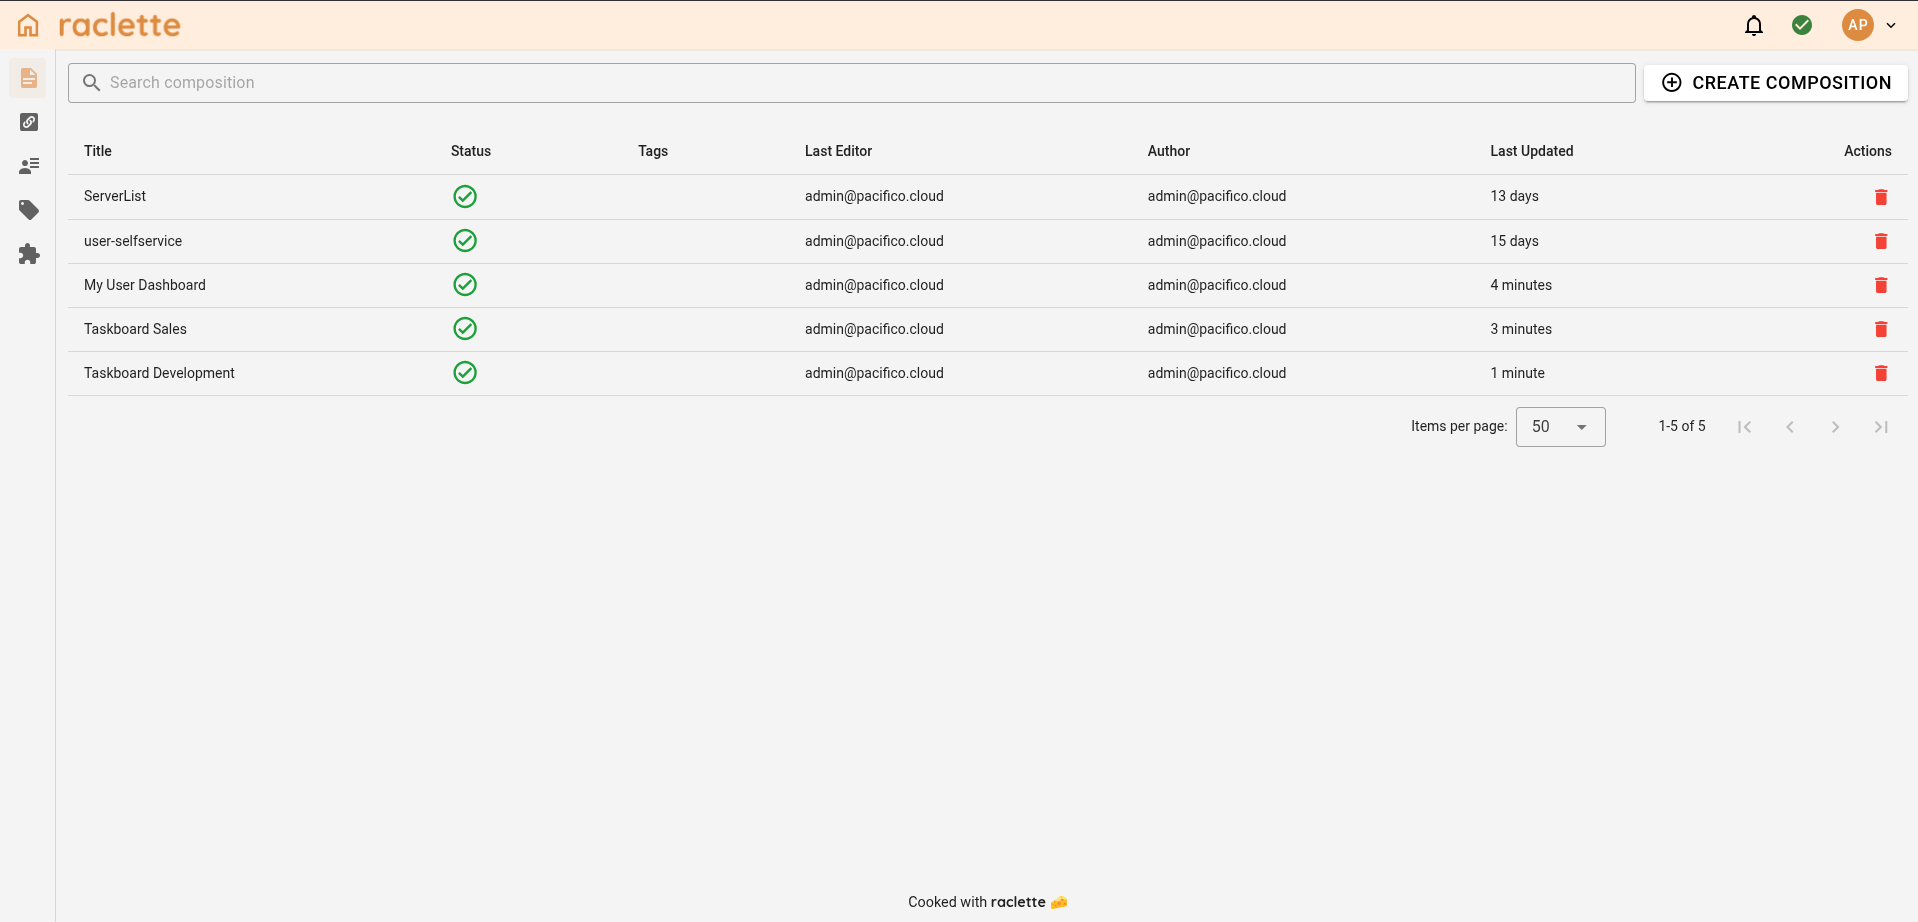Image resolution: width=1918 pixels, height=922 pixels.
Task: Sort by the Title column header
Action: [98, 151]
